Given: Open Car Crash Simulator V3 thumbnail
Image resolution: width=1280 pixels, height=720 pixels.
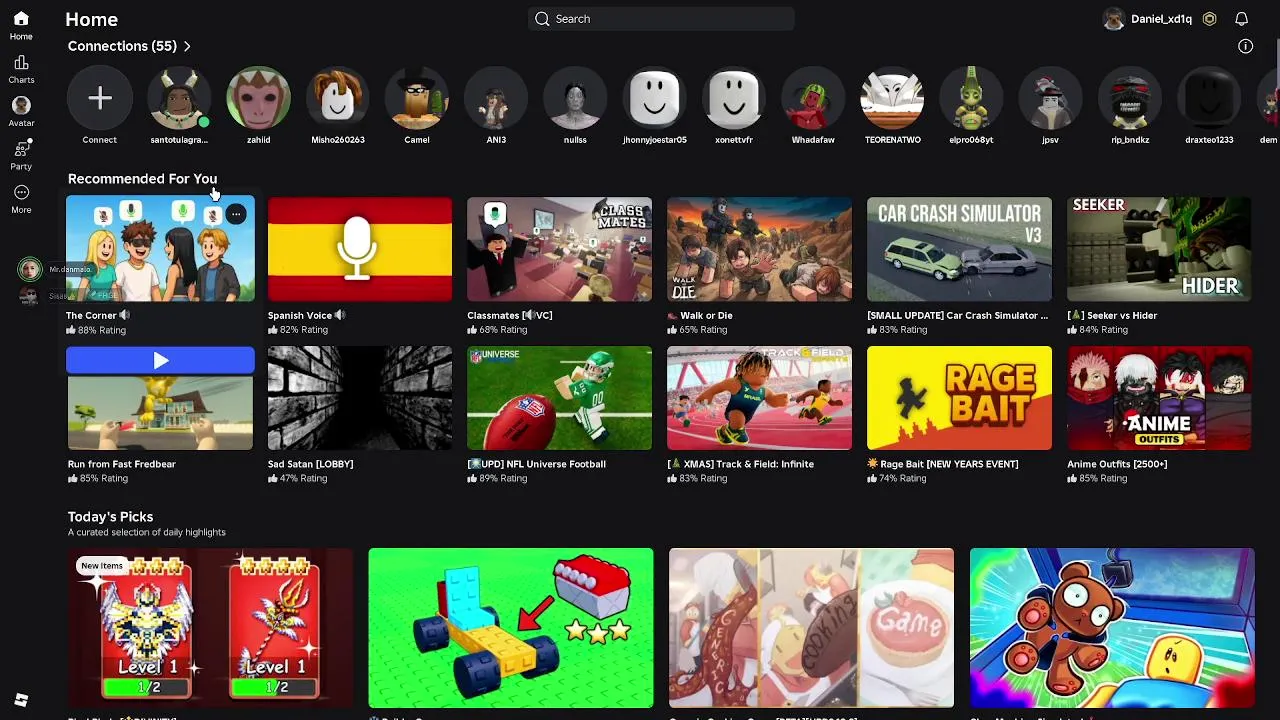Looking at the screenshot, I should click(959, 249).
